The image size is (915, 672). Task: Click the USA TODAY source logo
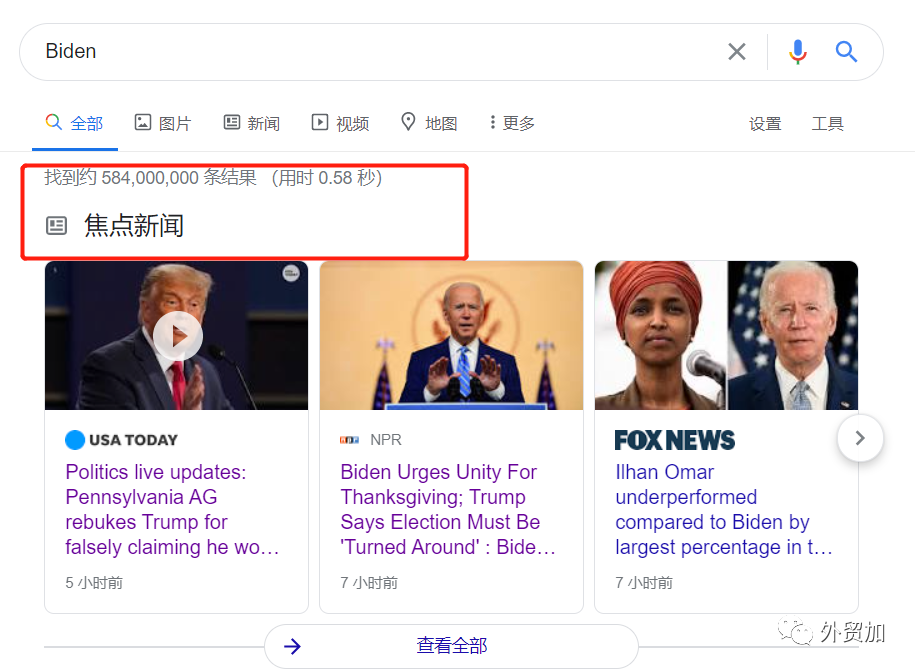coord(121,439)
